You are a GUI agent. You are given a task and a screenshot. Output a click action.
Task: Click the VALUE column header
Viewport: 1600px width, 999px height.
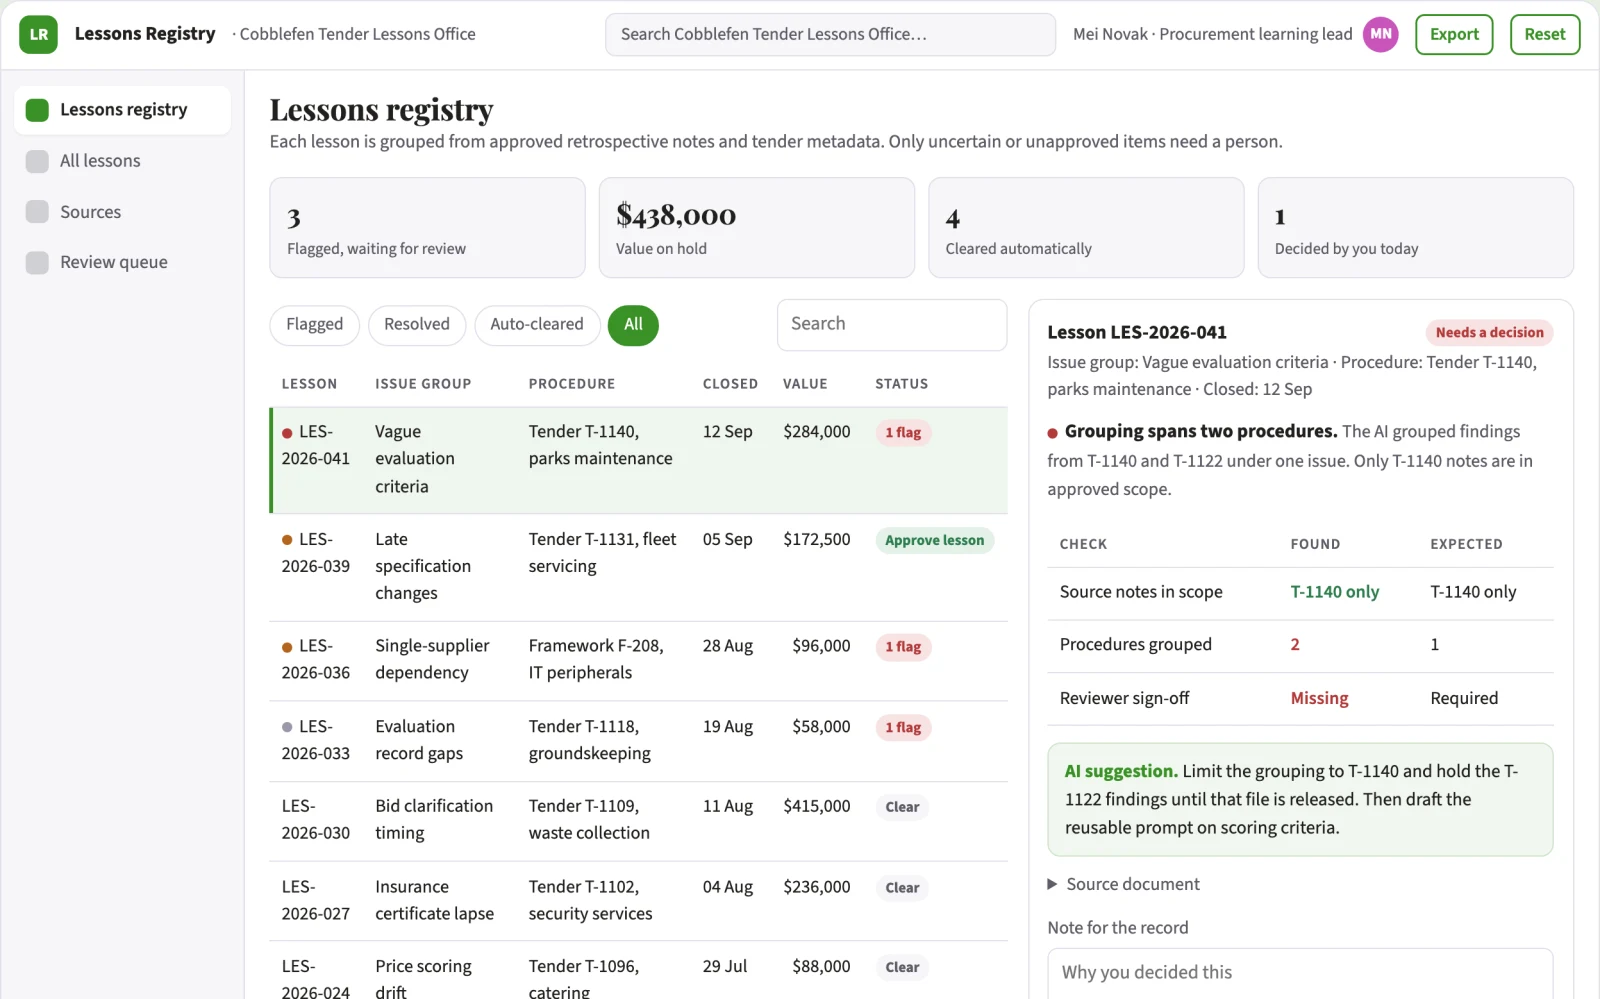(x=805, y=384)
